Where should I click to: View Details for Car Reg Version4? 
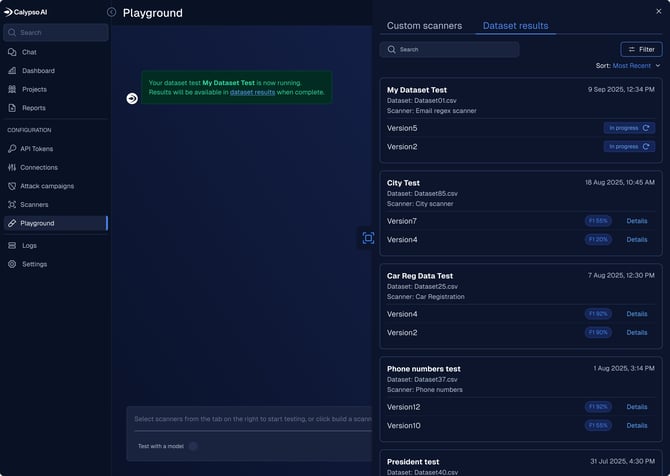pos(637,314)
